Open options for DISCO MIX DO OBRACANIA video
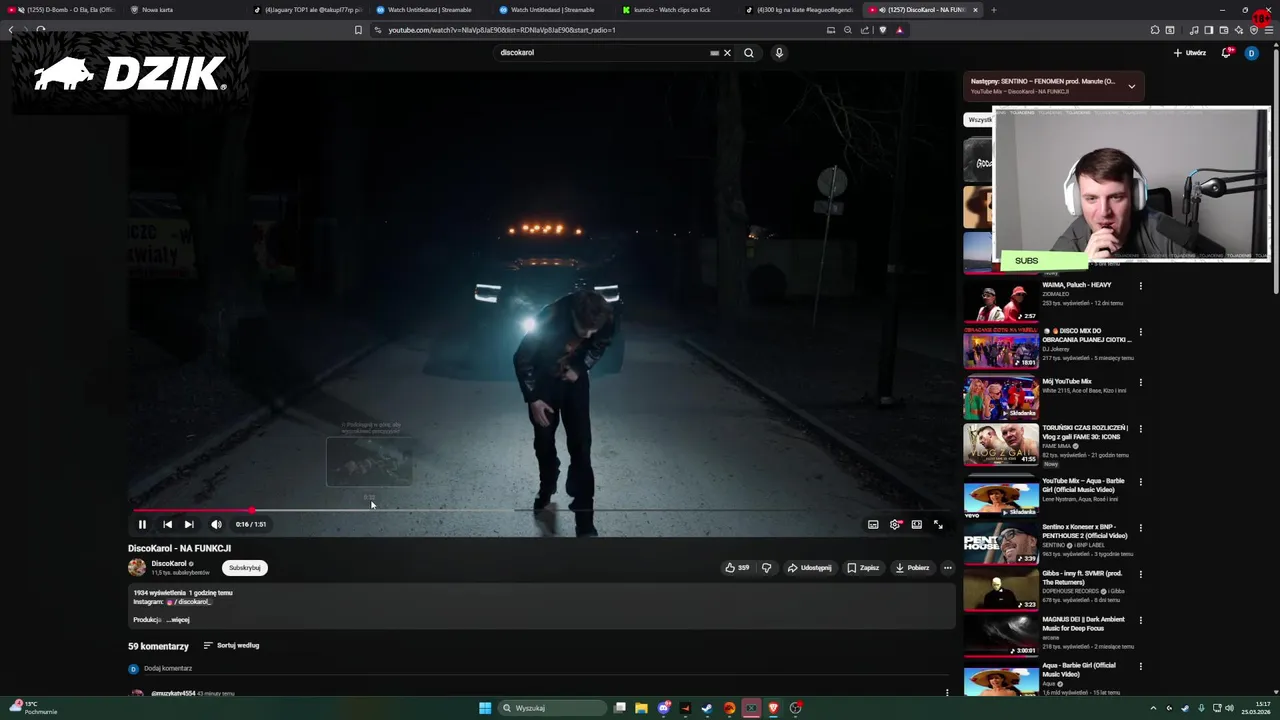1280x720 pixels. point(1140,332)
